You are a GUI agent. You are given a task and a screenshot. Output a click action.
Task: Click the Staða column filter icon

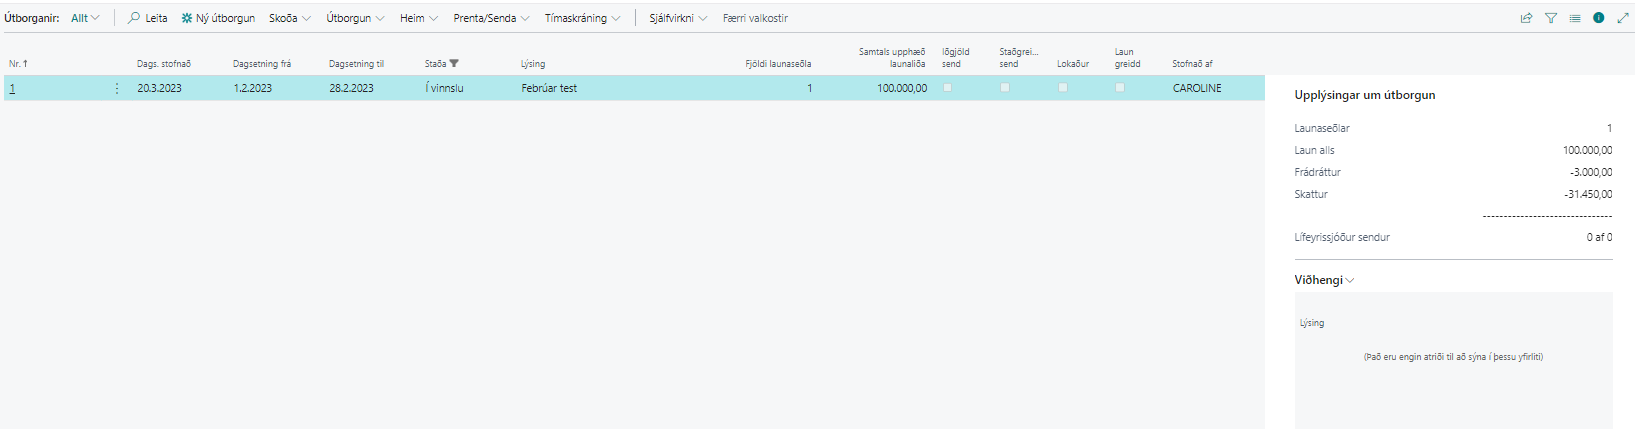tap(454, 63)
